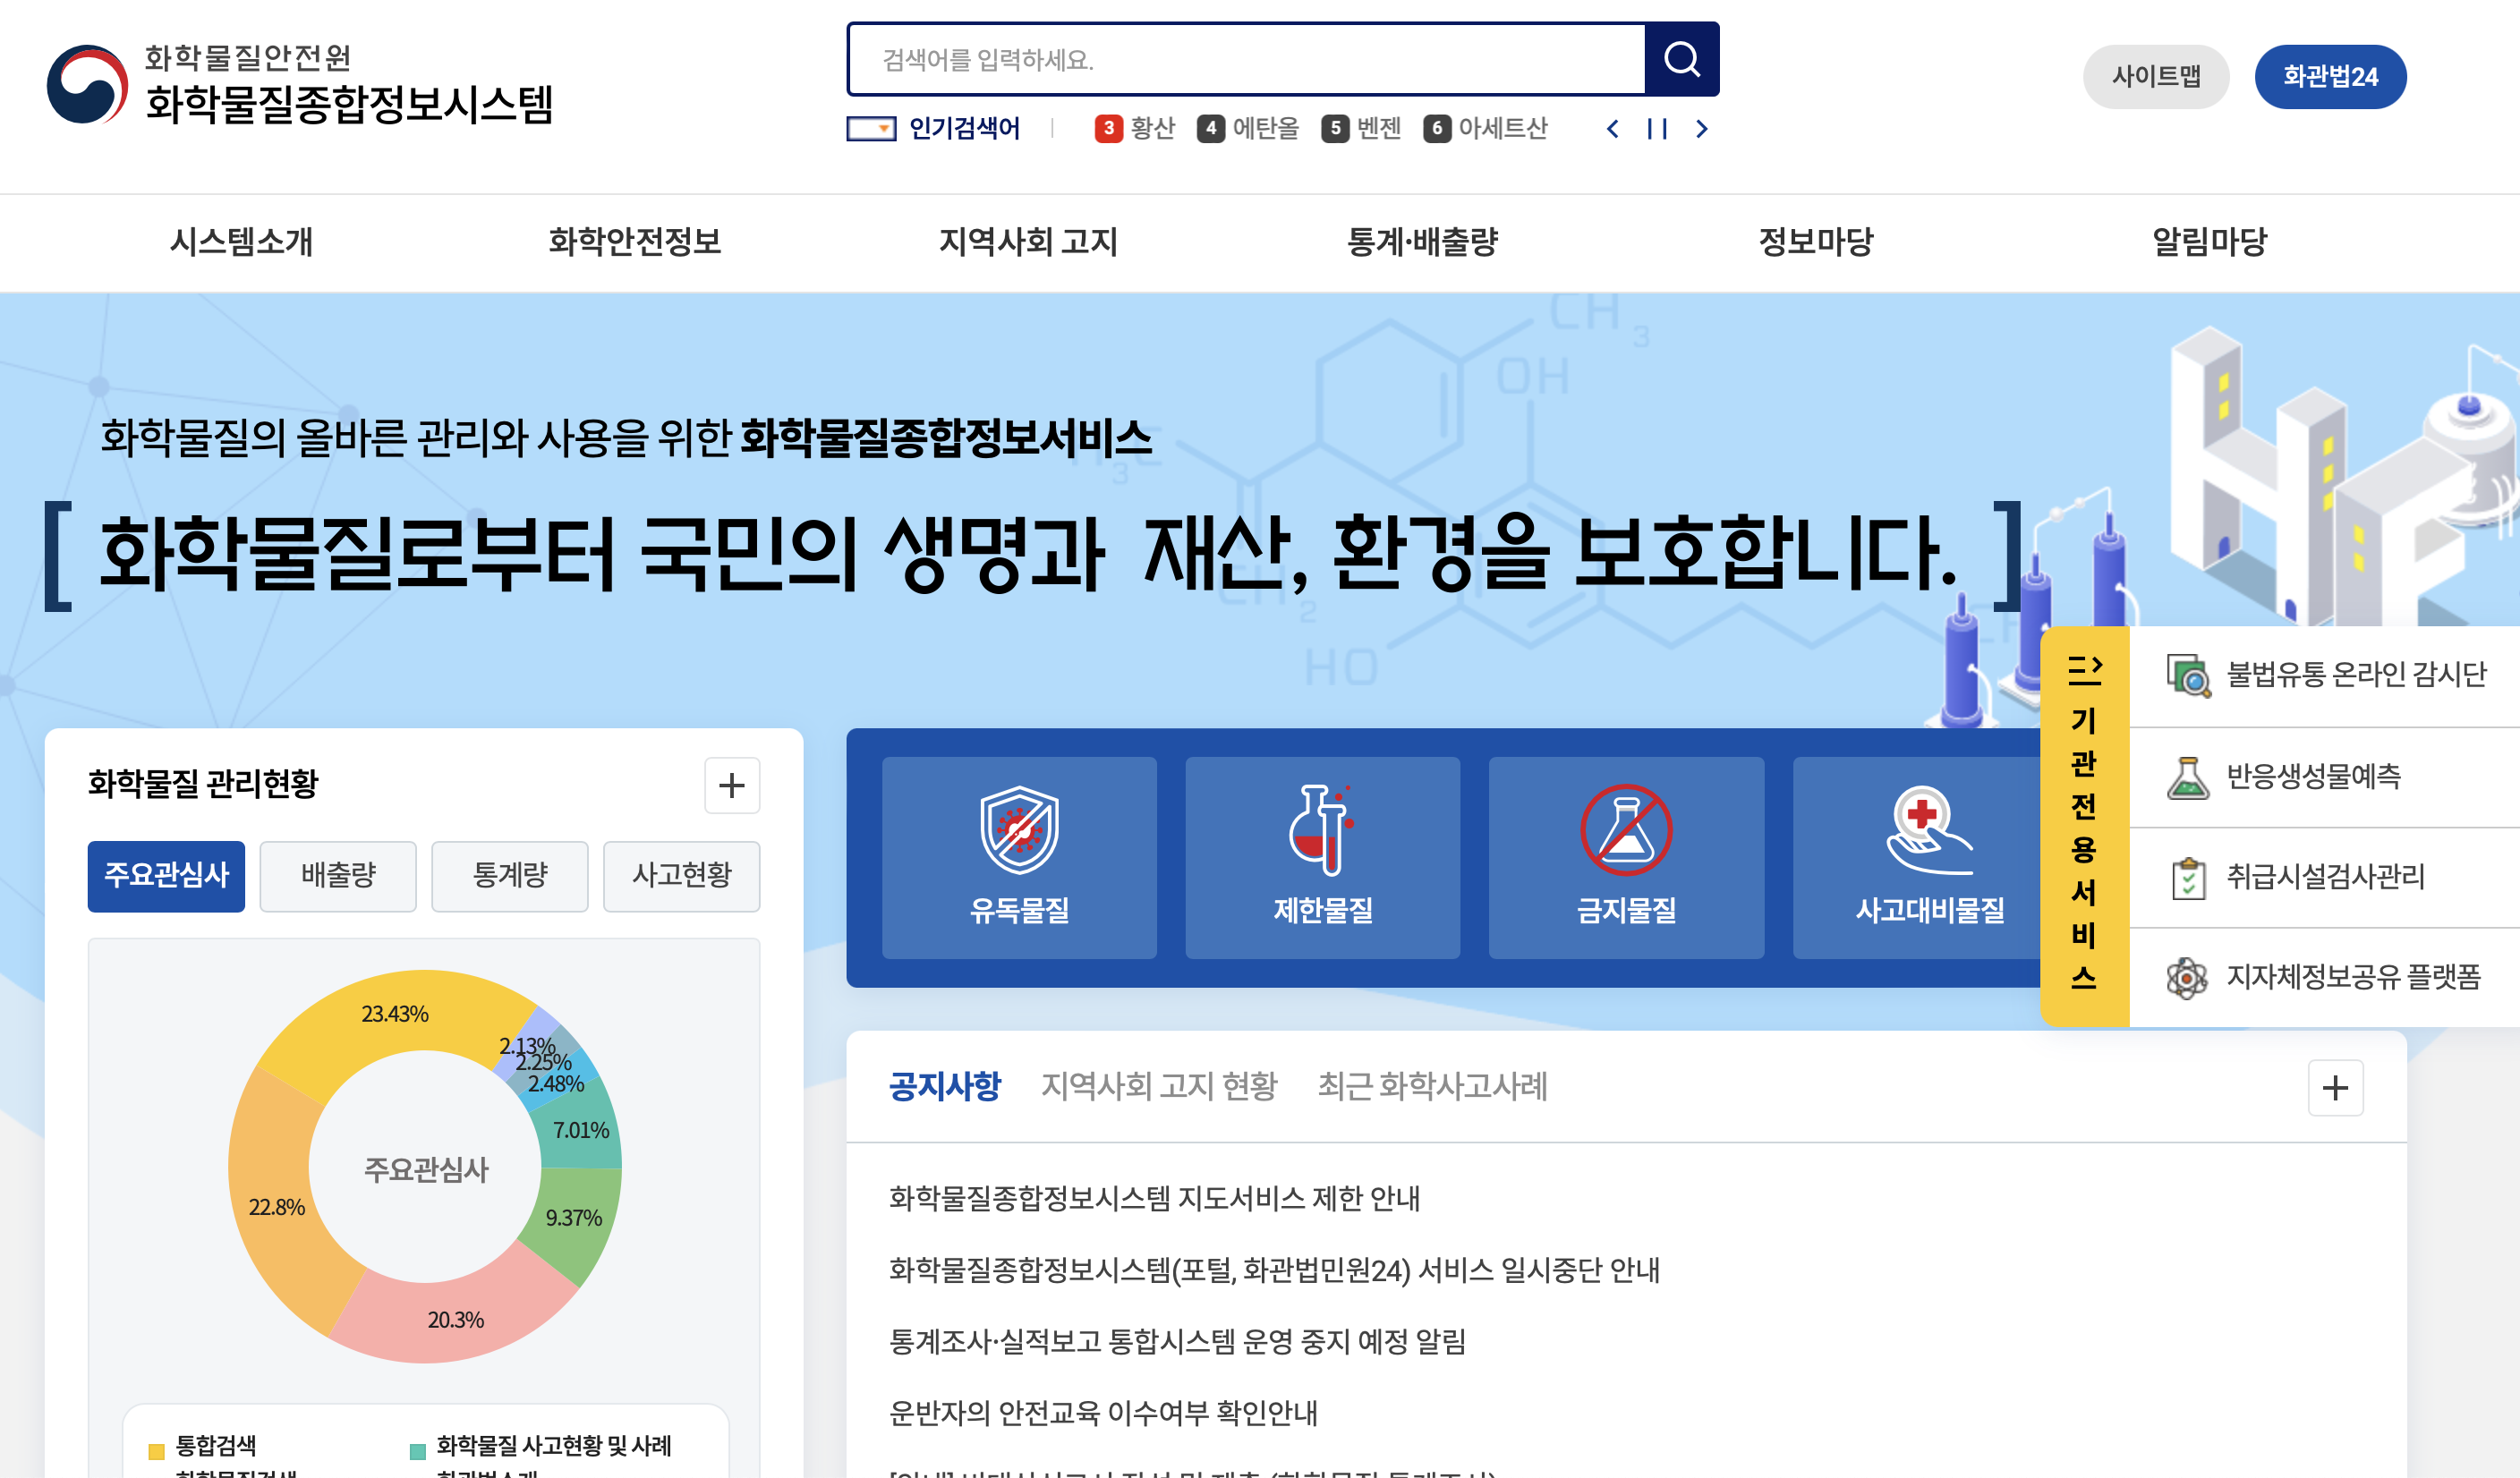
Task: Click the 반응생성물예측 flask icon
Action: coord(2188,777)
